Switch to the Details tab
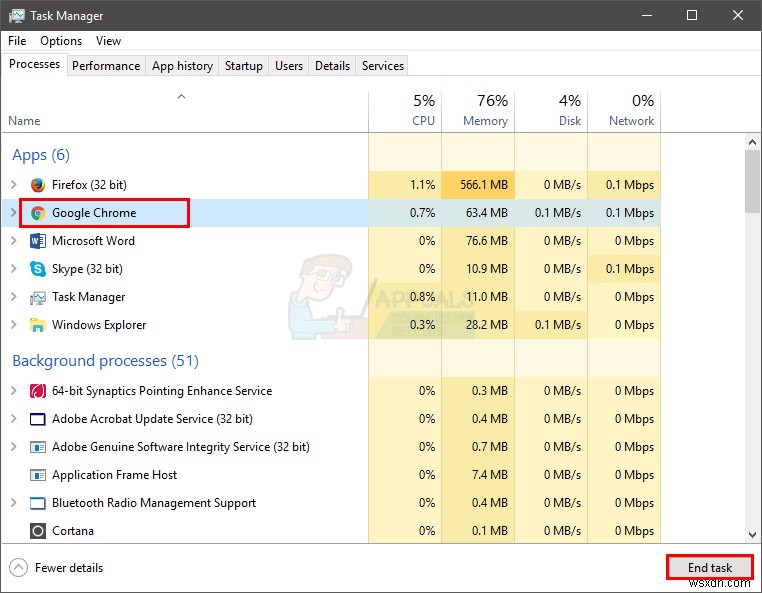The width and height of the screenshot is (762, 593). point(332,66)
